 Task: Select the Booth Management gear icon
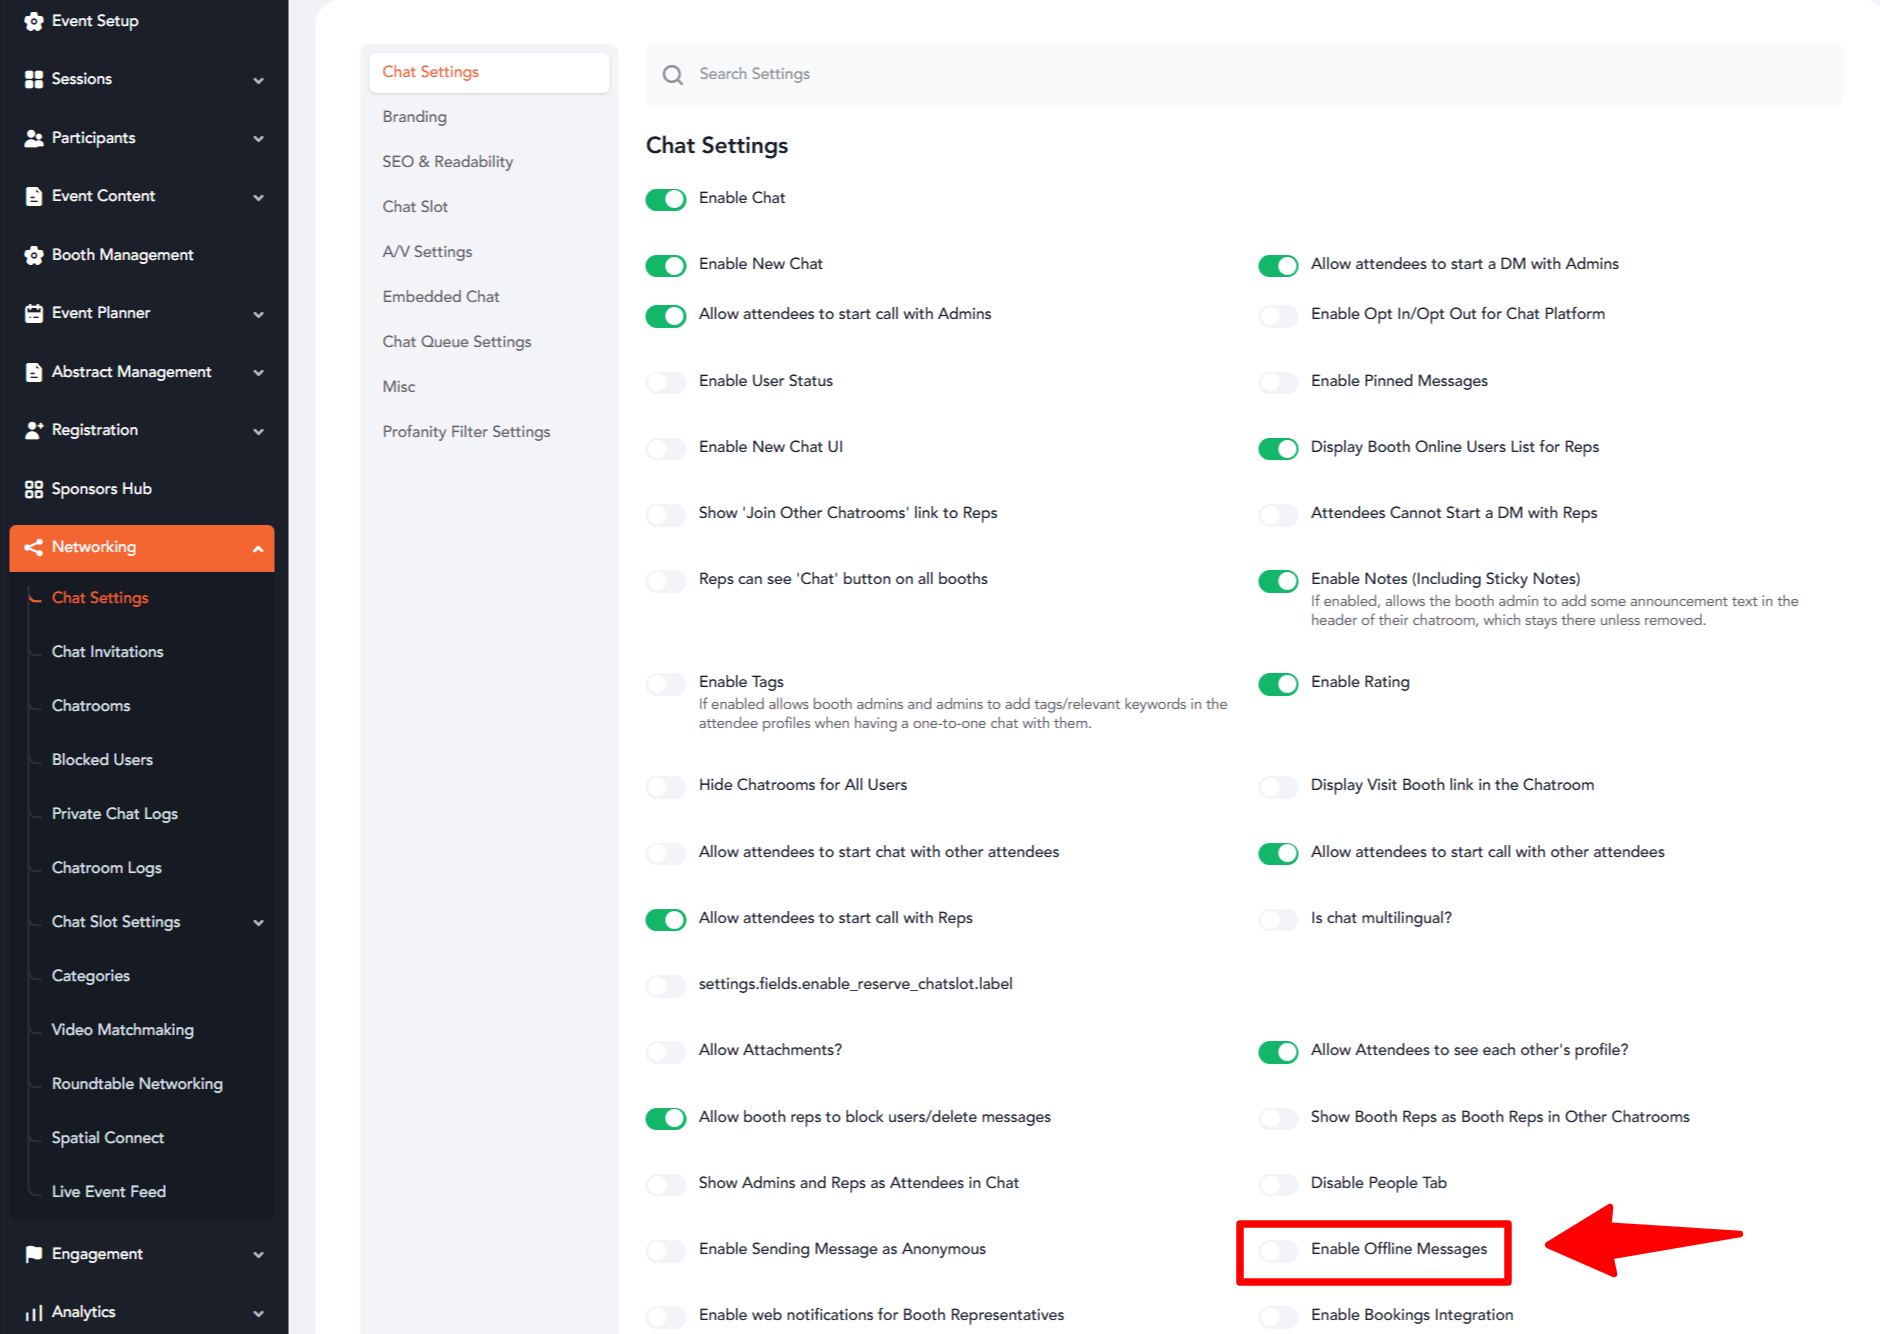pyautogui.click(x=33, y=255)
